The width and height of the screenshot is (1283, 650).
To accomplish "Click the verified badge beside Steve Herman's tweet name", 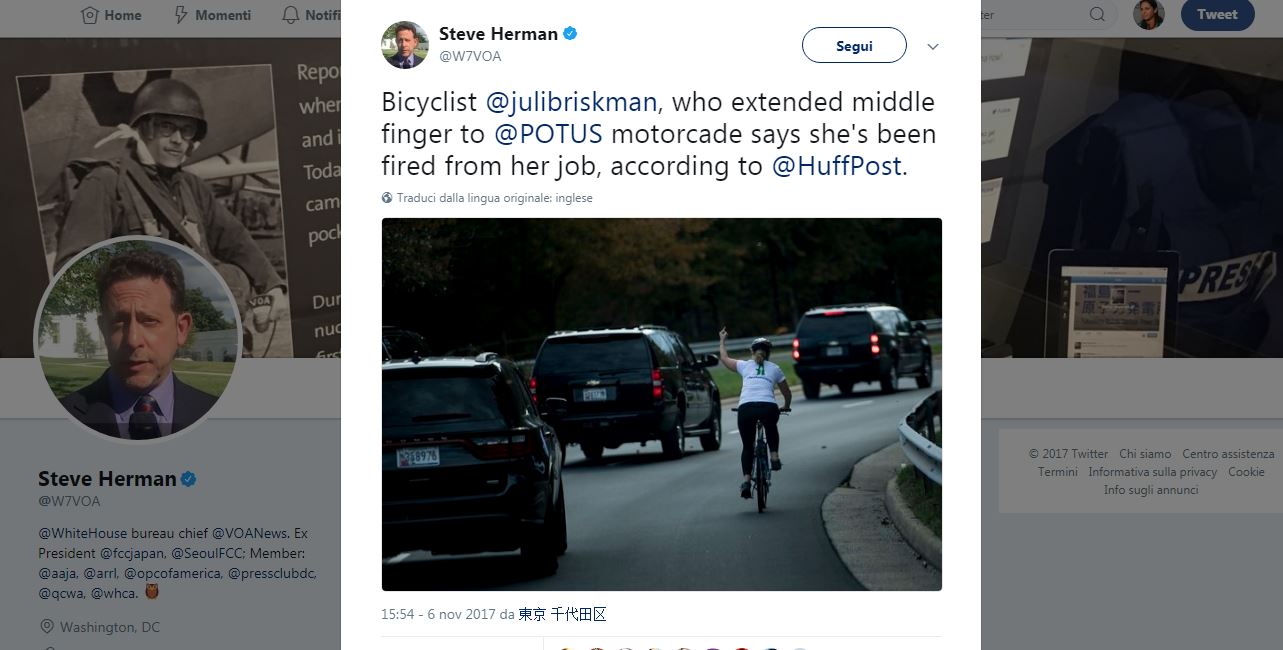I will (x=569, y=33).
